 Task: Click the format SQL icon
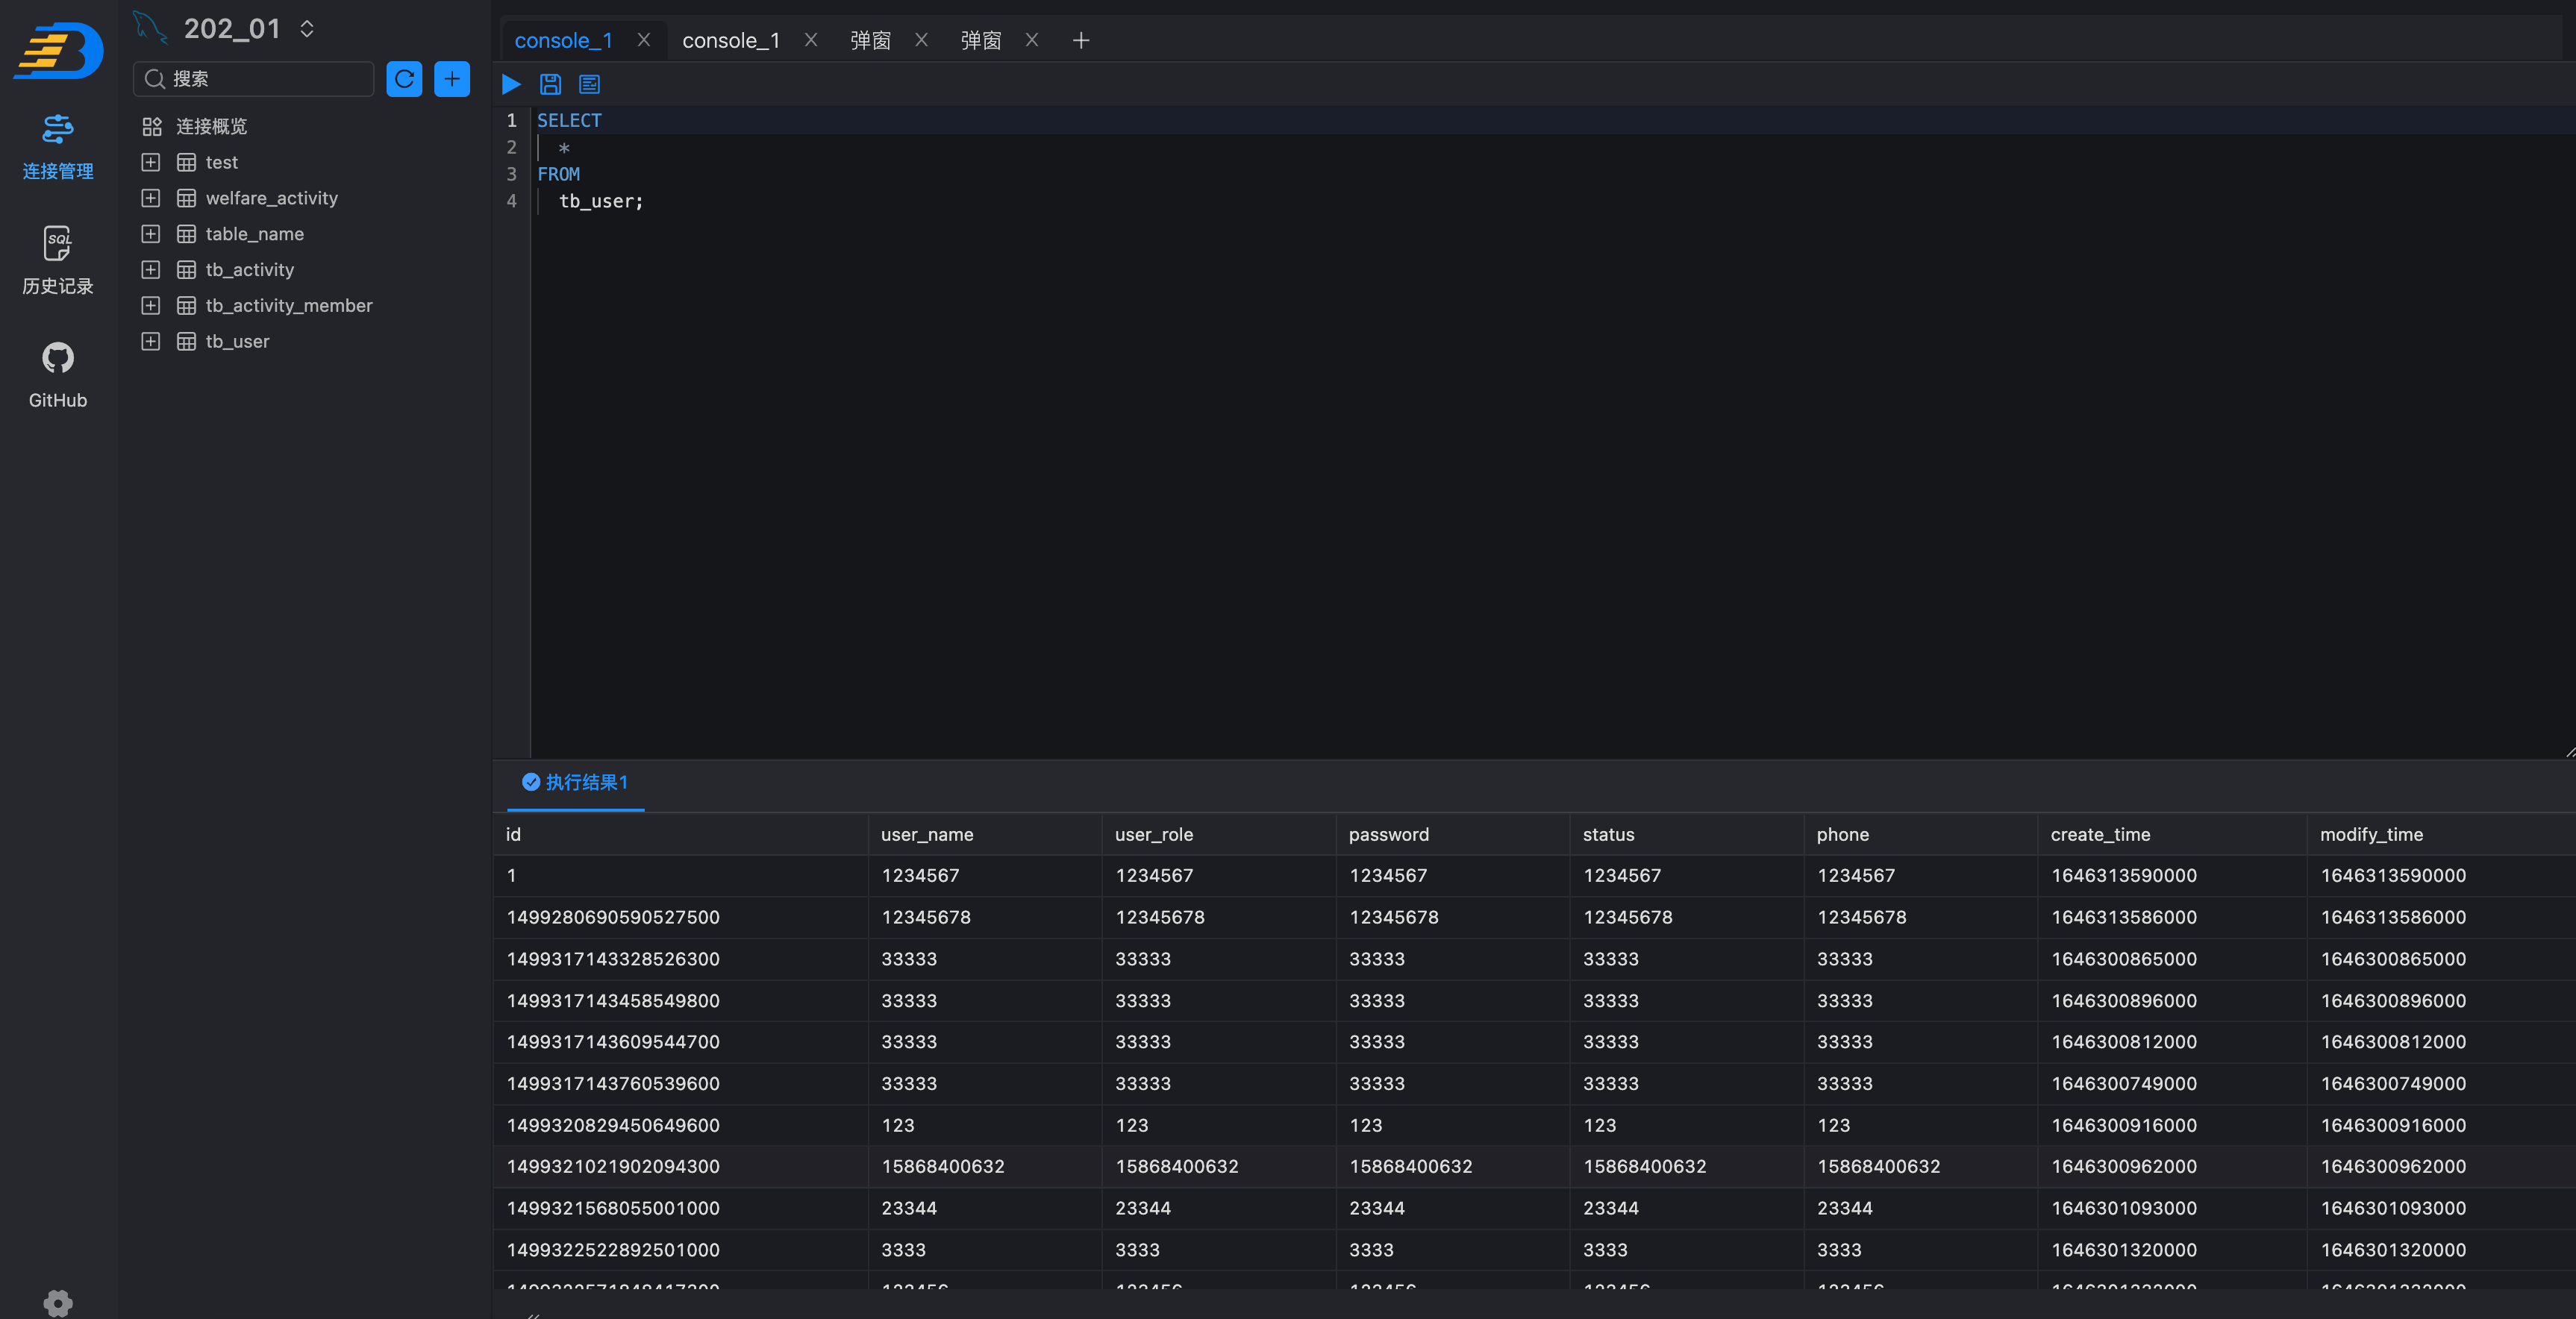pyautogui.click(x=589, y=84)
